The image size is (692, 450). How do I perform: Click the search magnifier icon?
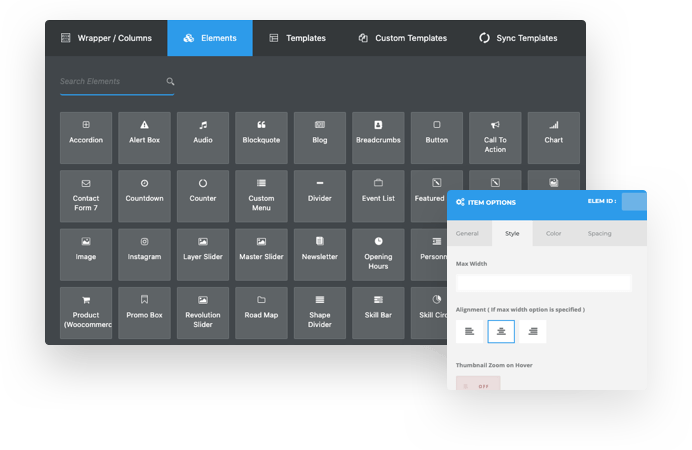click(x=170, y=82)
